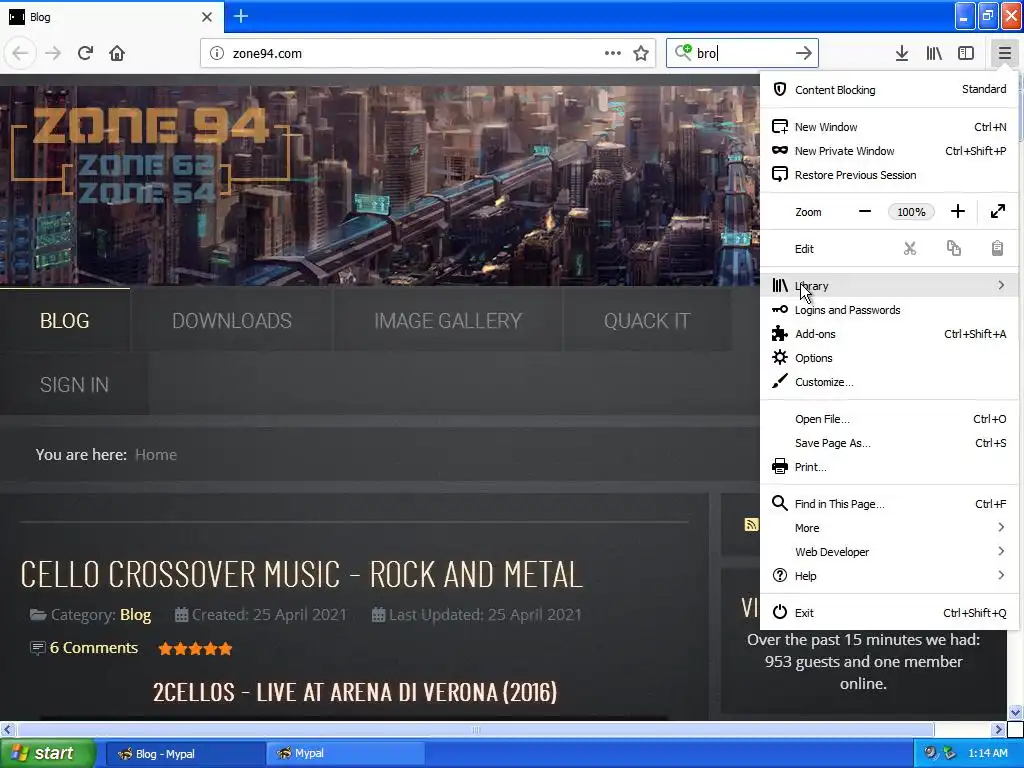The height and width of the screenshot is (768, 1024).
Task: Open page actions three-dot menu
Action: coord(613,54)
